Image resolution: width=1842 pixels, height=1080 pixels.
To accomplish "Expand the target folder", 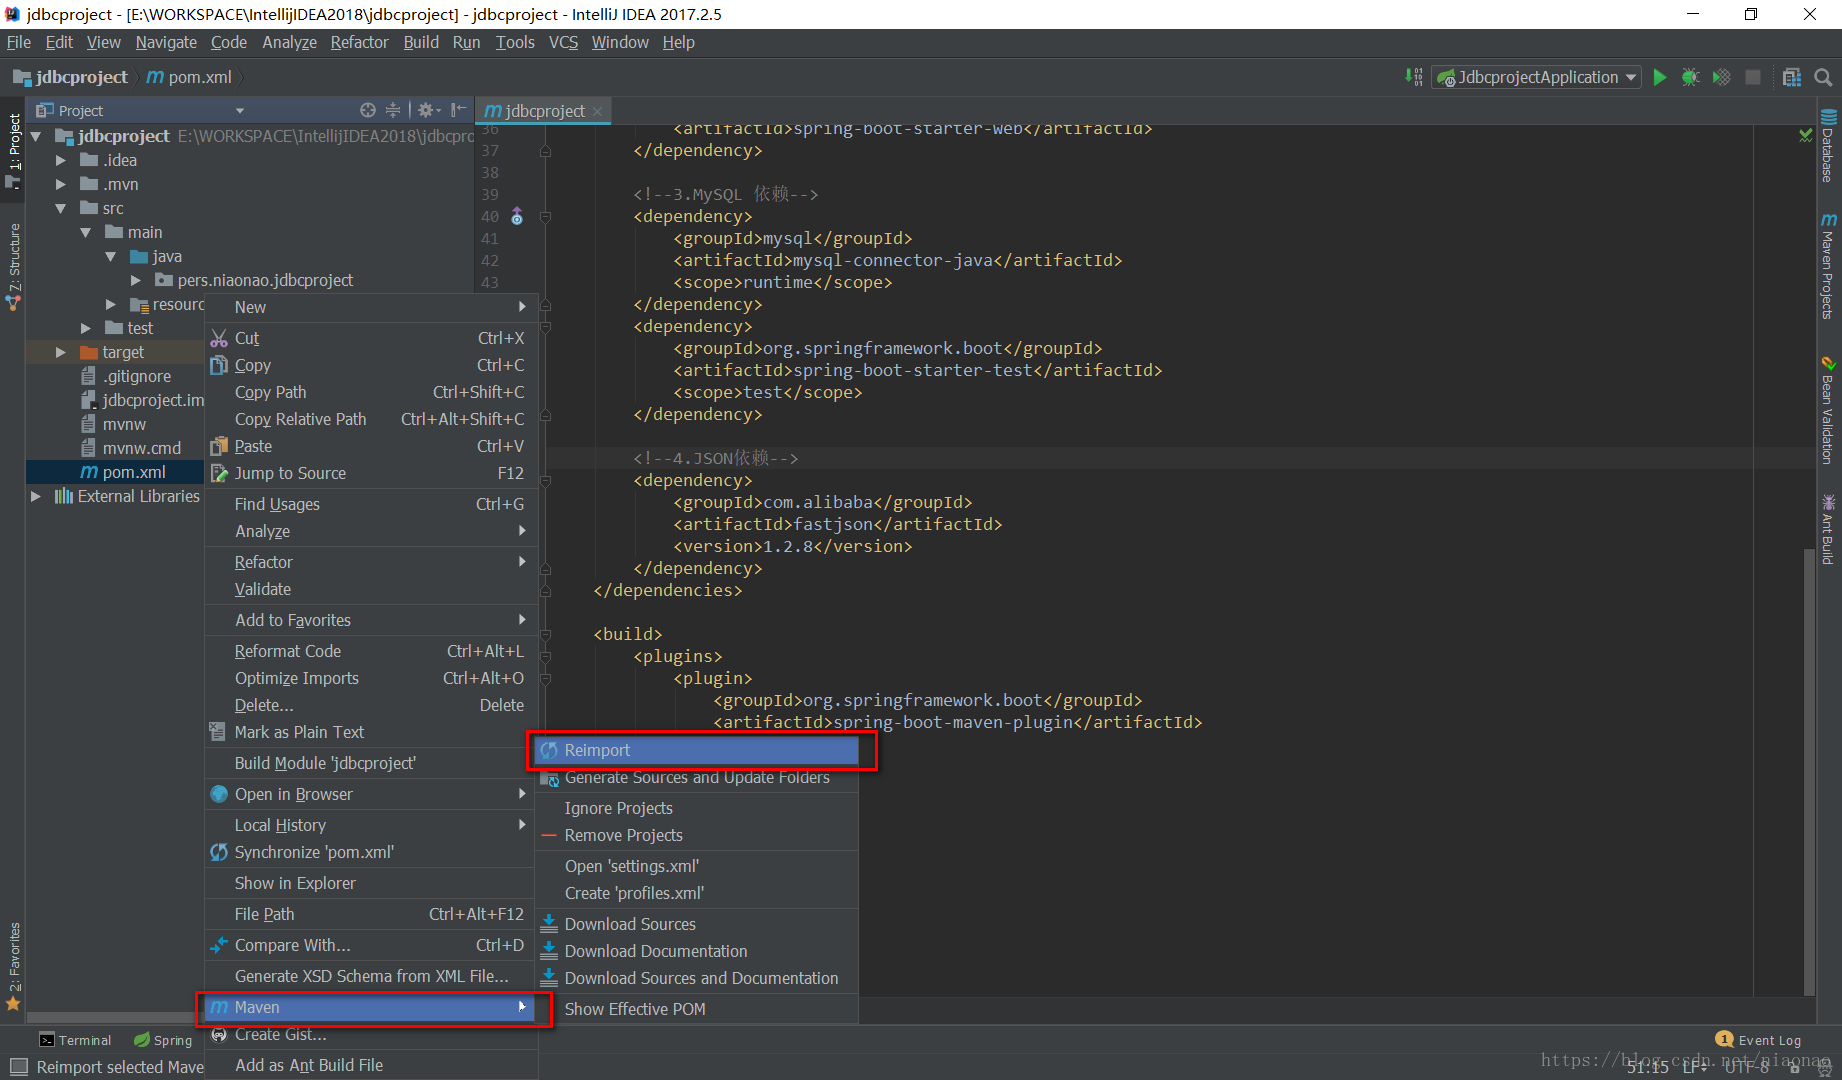I will (x=61, y=352).
